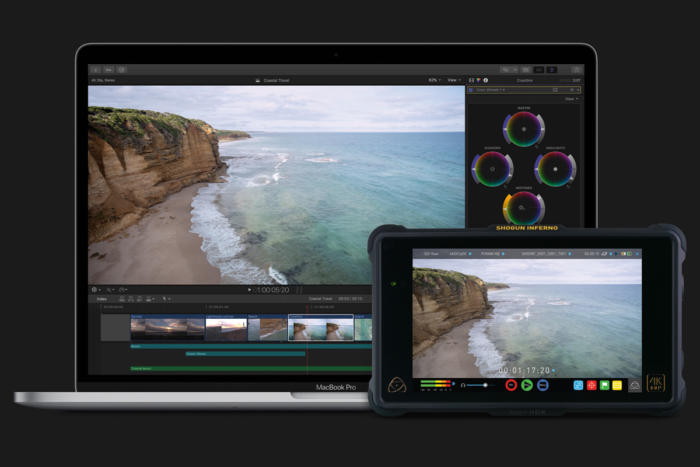Open the viewer zoom percentage dropdown
The image size is (700, 467).
[x=434, y=80]
